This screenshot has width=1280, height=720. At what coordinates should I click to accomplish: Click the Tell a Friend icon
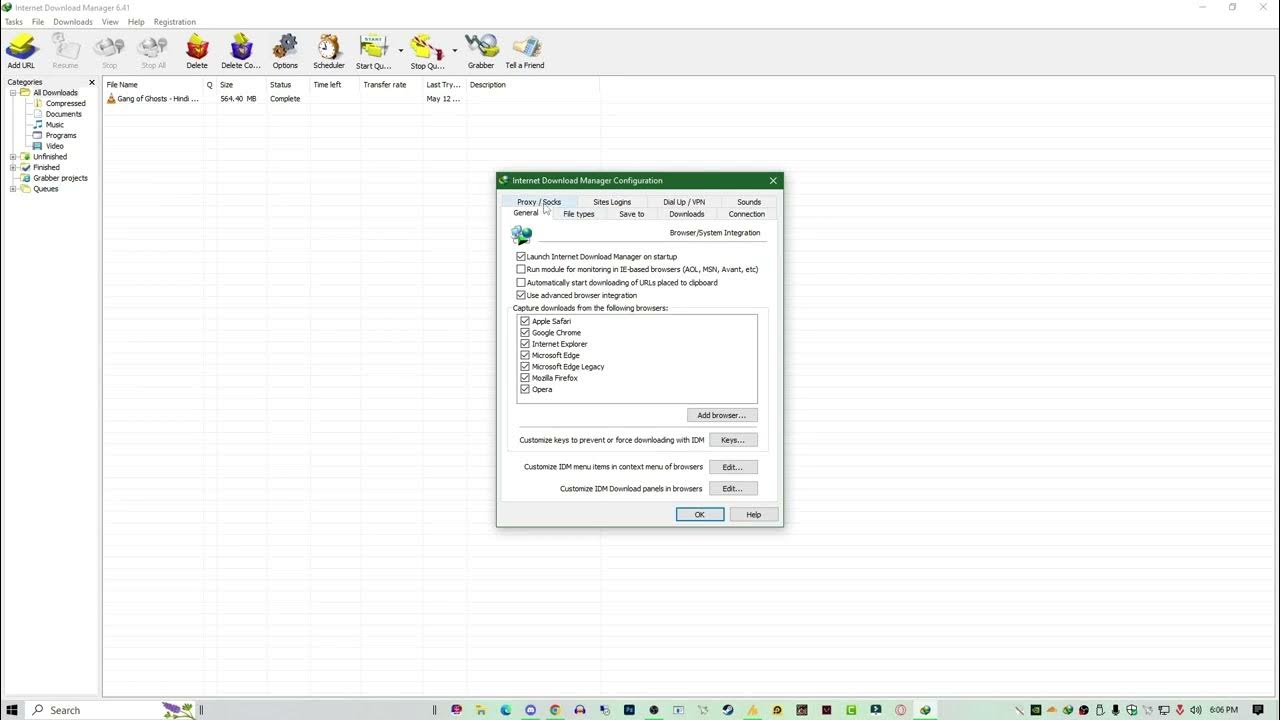coord(525,52)
